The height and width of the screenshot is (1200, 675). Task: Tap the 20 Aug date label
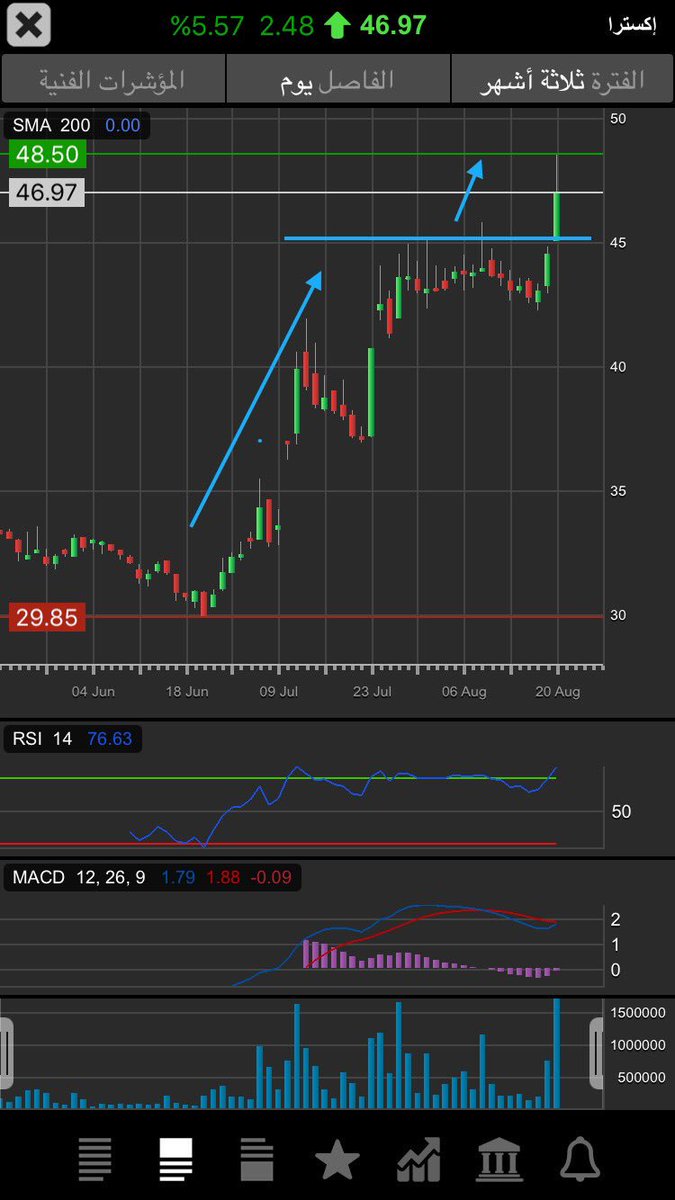tap(557, 692)
